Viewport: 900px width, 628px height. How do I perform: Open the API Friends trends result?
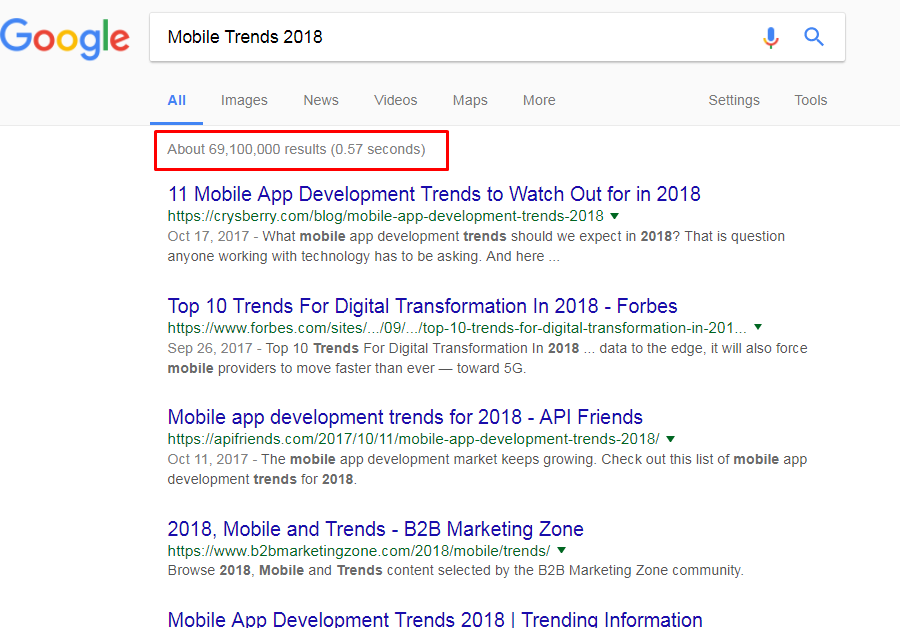(x=405, y=417)
